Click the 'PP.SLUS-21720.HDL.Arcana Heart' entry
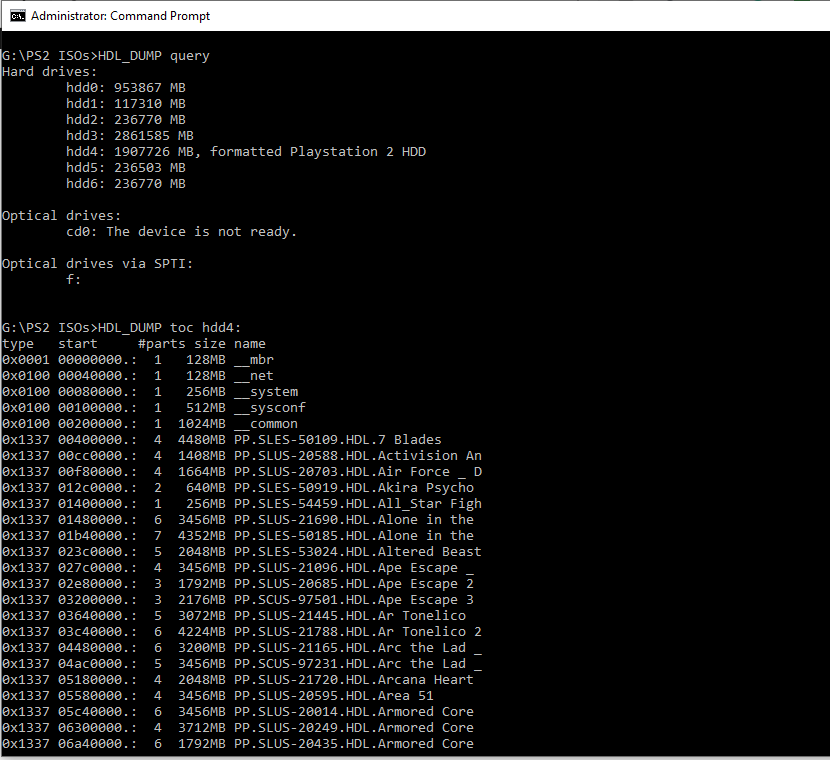 pyautogui.click(x=354, y=680)
